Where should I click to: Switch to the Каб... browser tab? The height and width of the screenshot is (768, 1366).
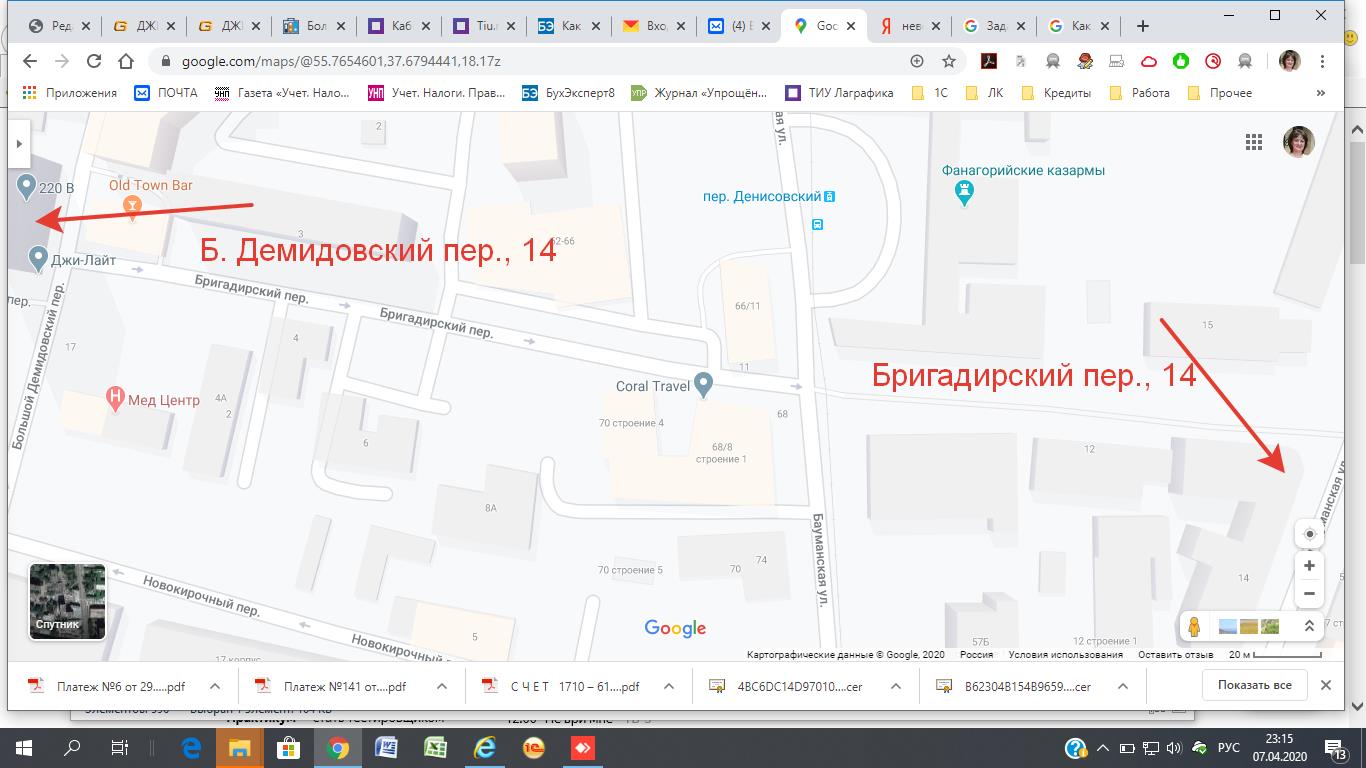tap(398, 26)
